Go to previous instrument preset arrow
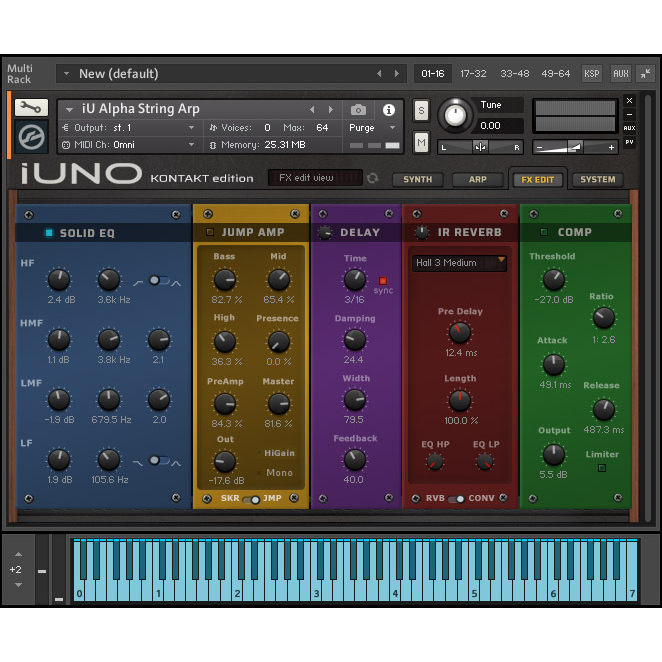Image resolution: width=662 pixels, height=662 pixels. (312, 110)
